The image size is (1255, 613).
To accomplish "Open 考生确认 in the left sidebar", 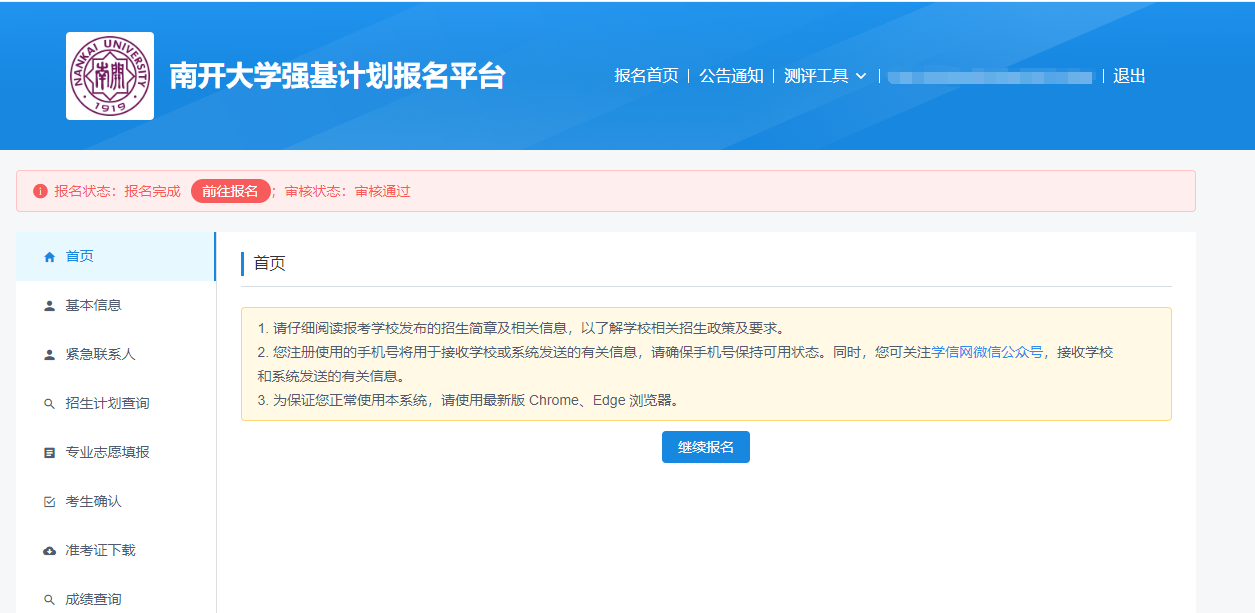I will click(x=115, y=501).
